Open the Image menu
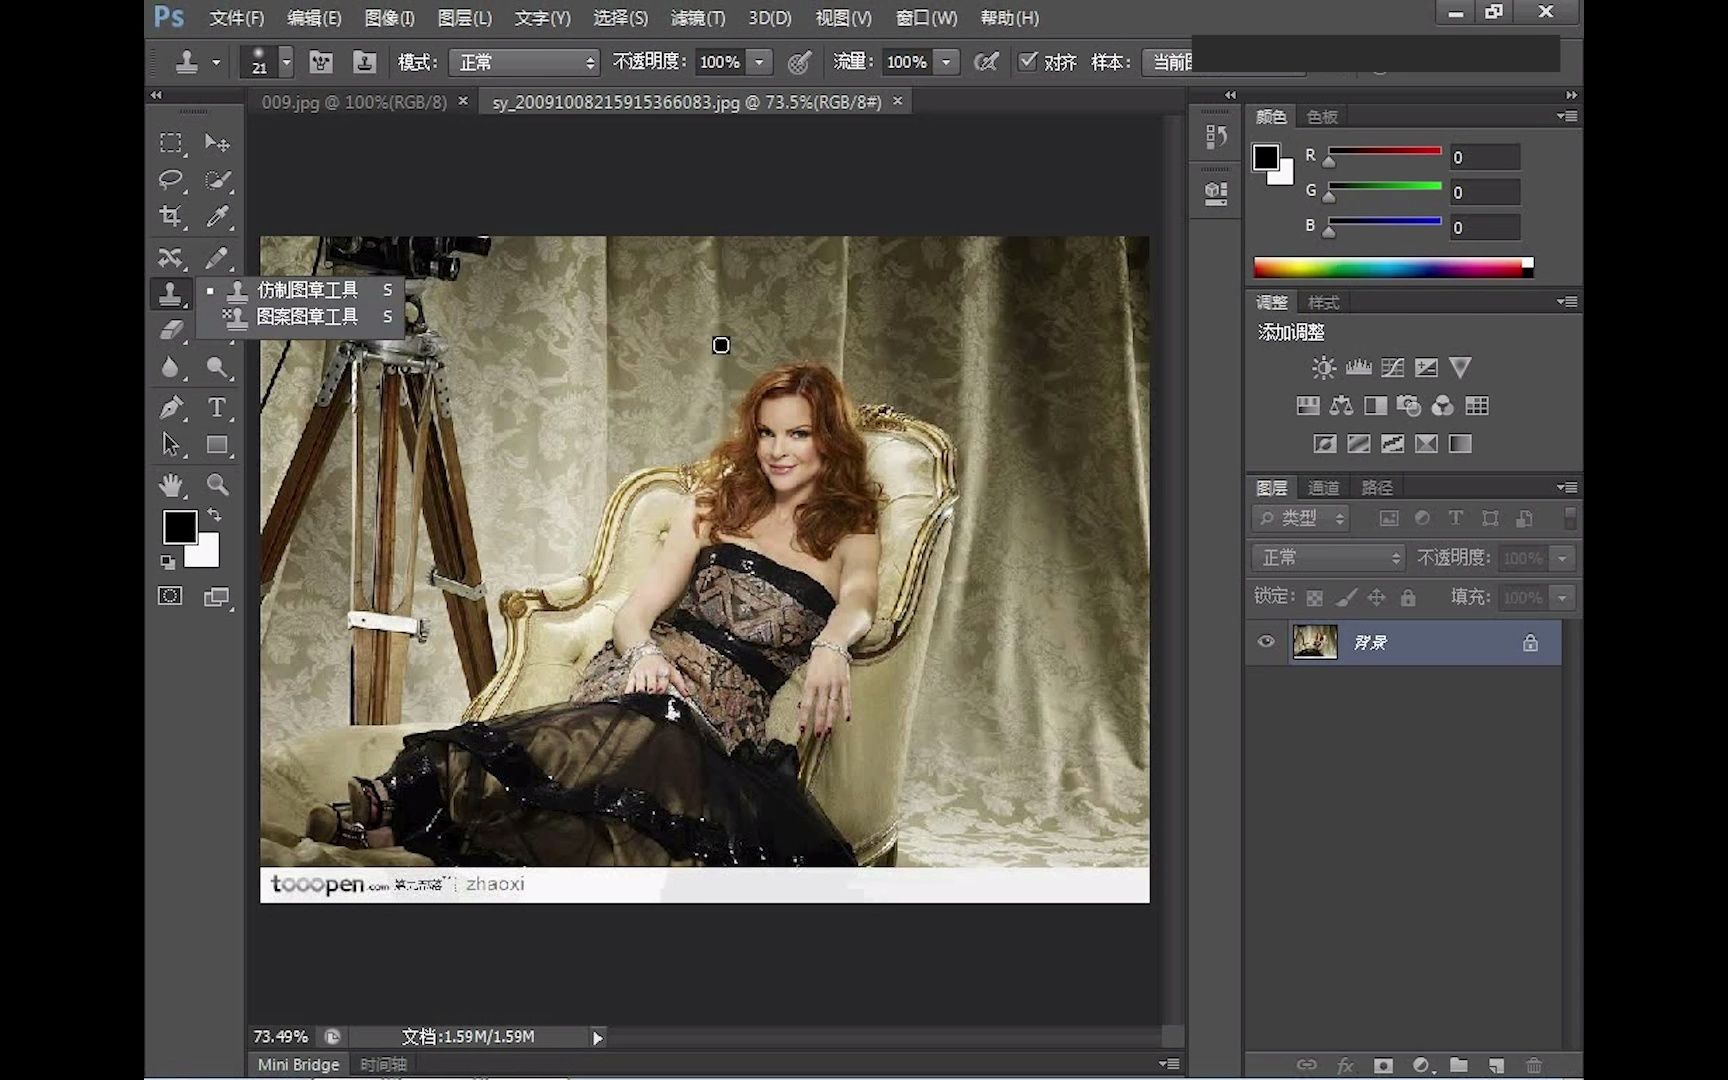1728x1080 pixels. (x=389, y=18)
